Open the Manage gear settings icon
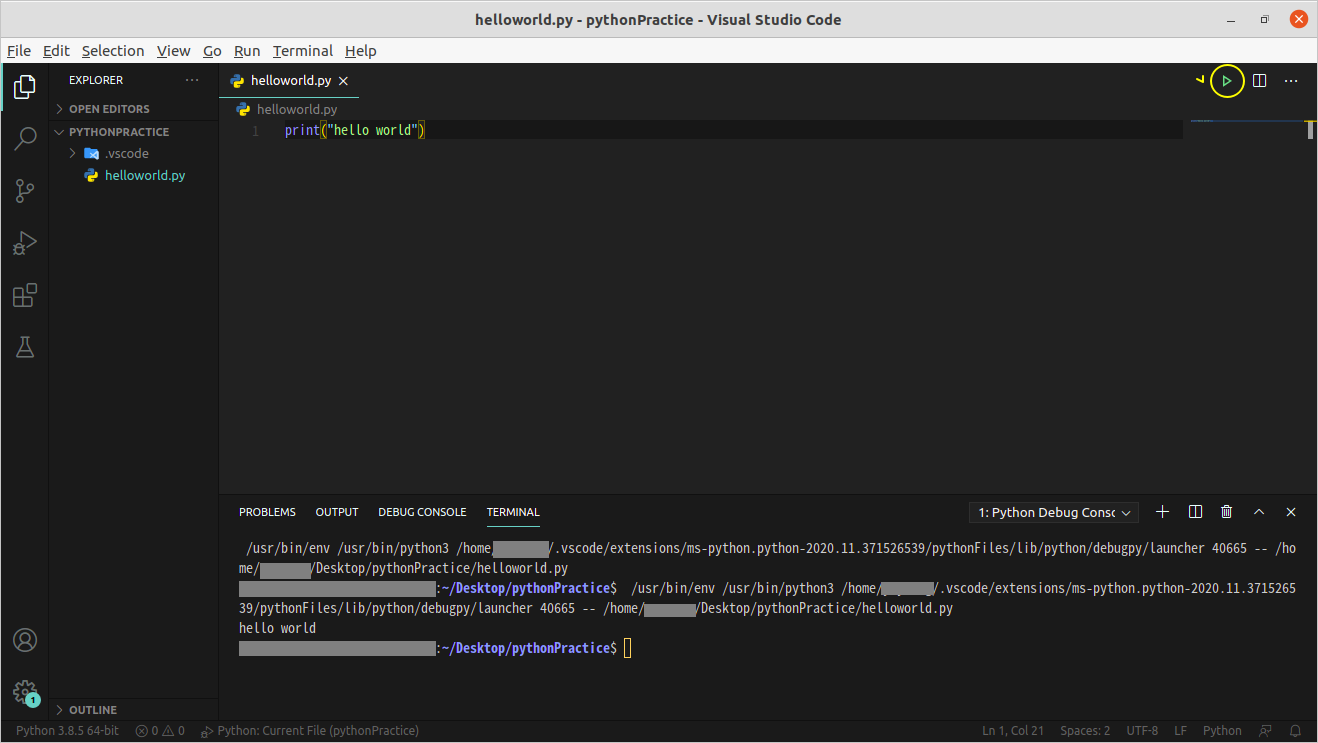 (x=25, y=692)
